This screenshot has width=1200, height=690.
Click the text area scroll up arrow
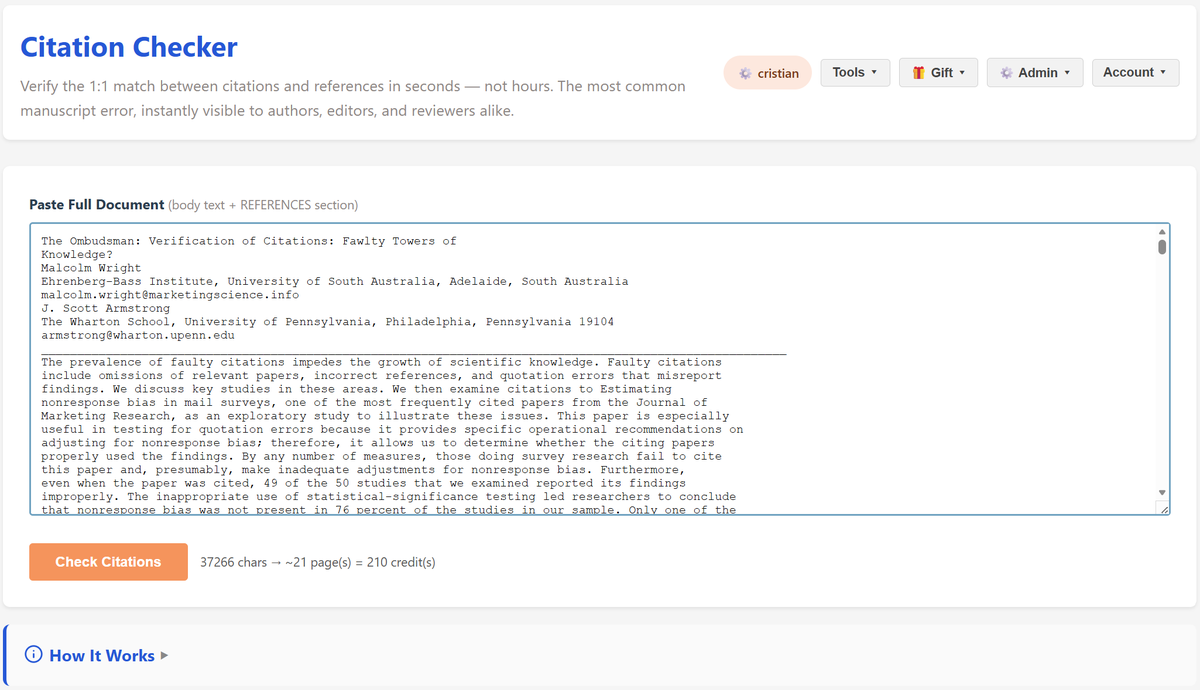(x=1161, y=231)
